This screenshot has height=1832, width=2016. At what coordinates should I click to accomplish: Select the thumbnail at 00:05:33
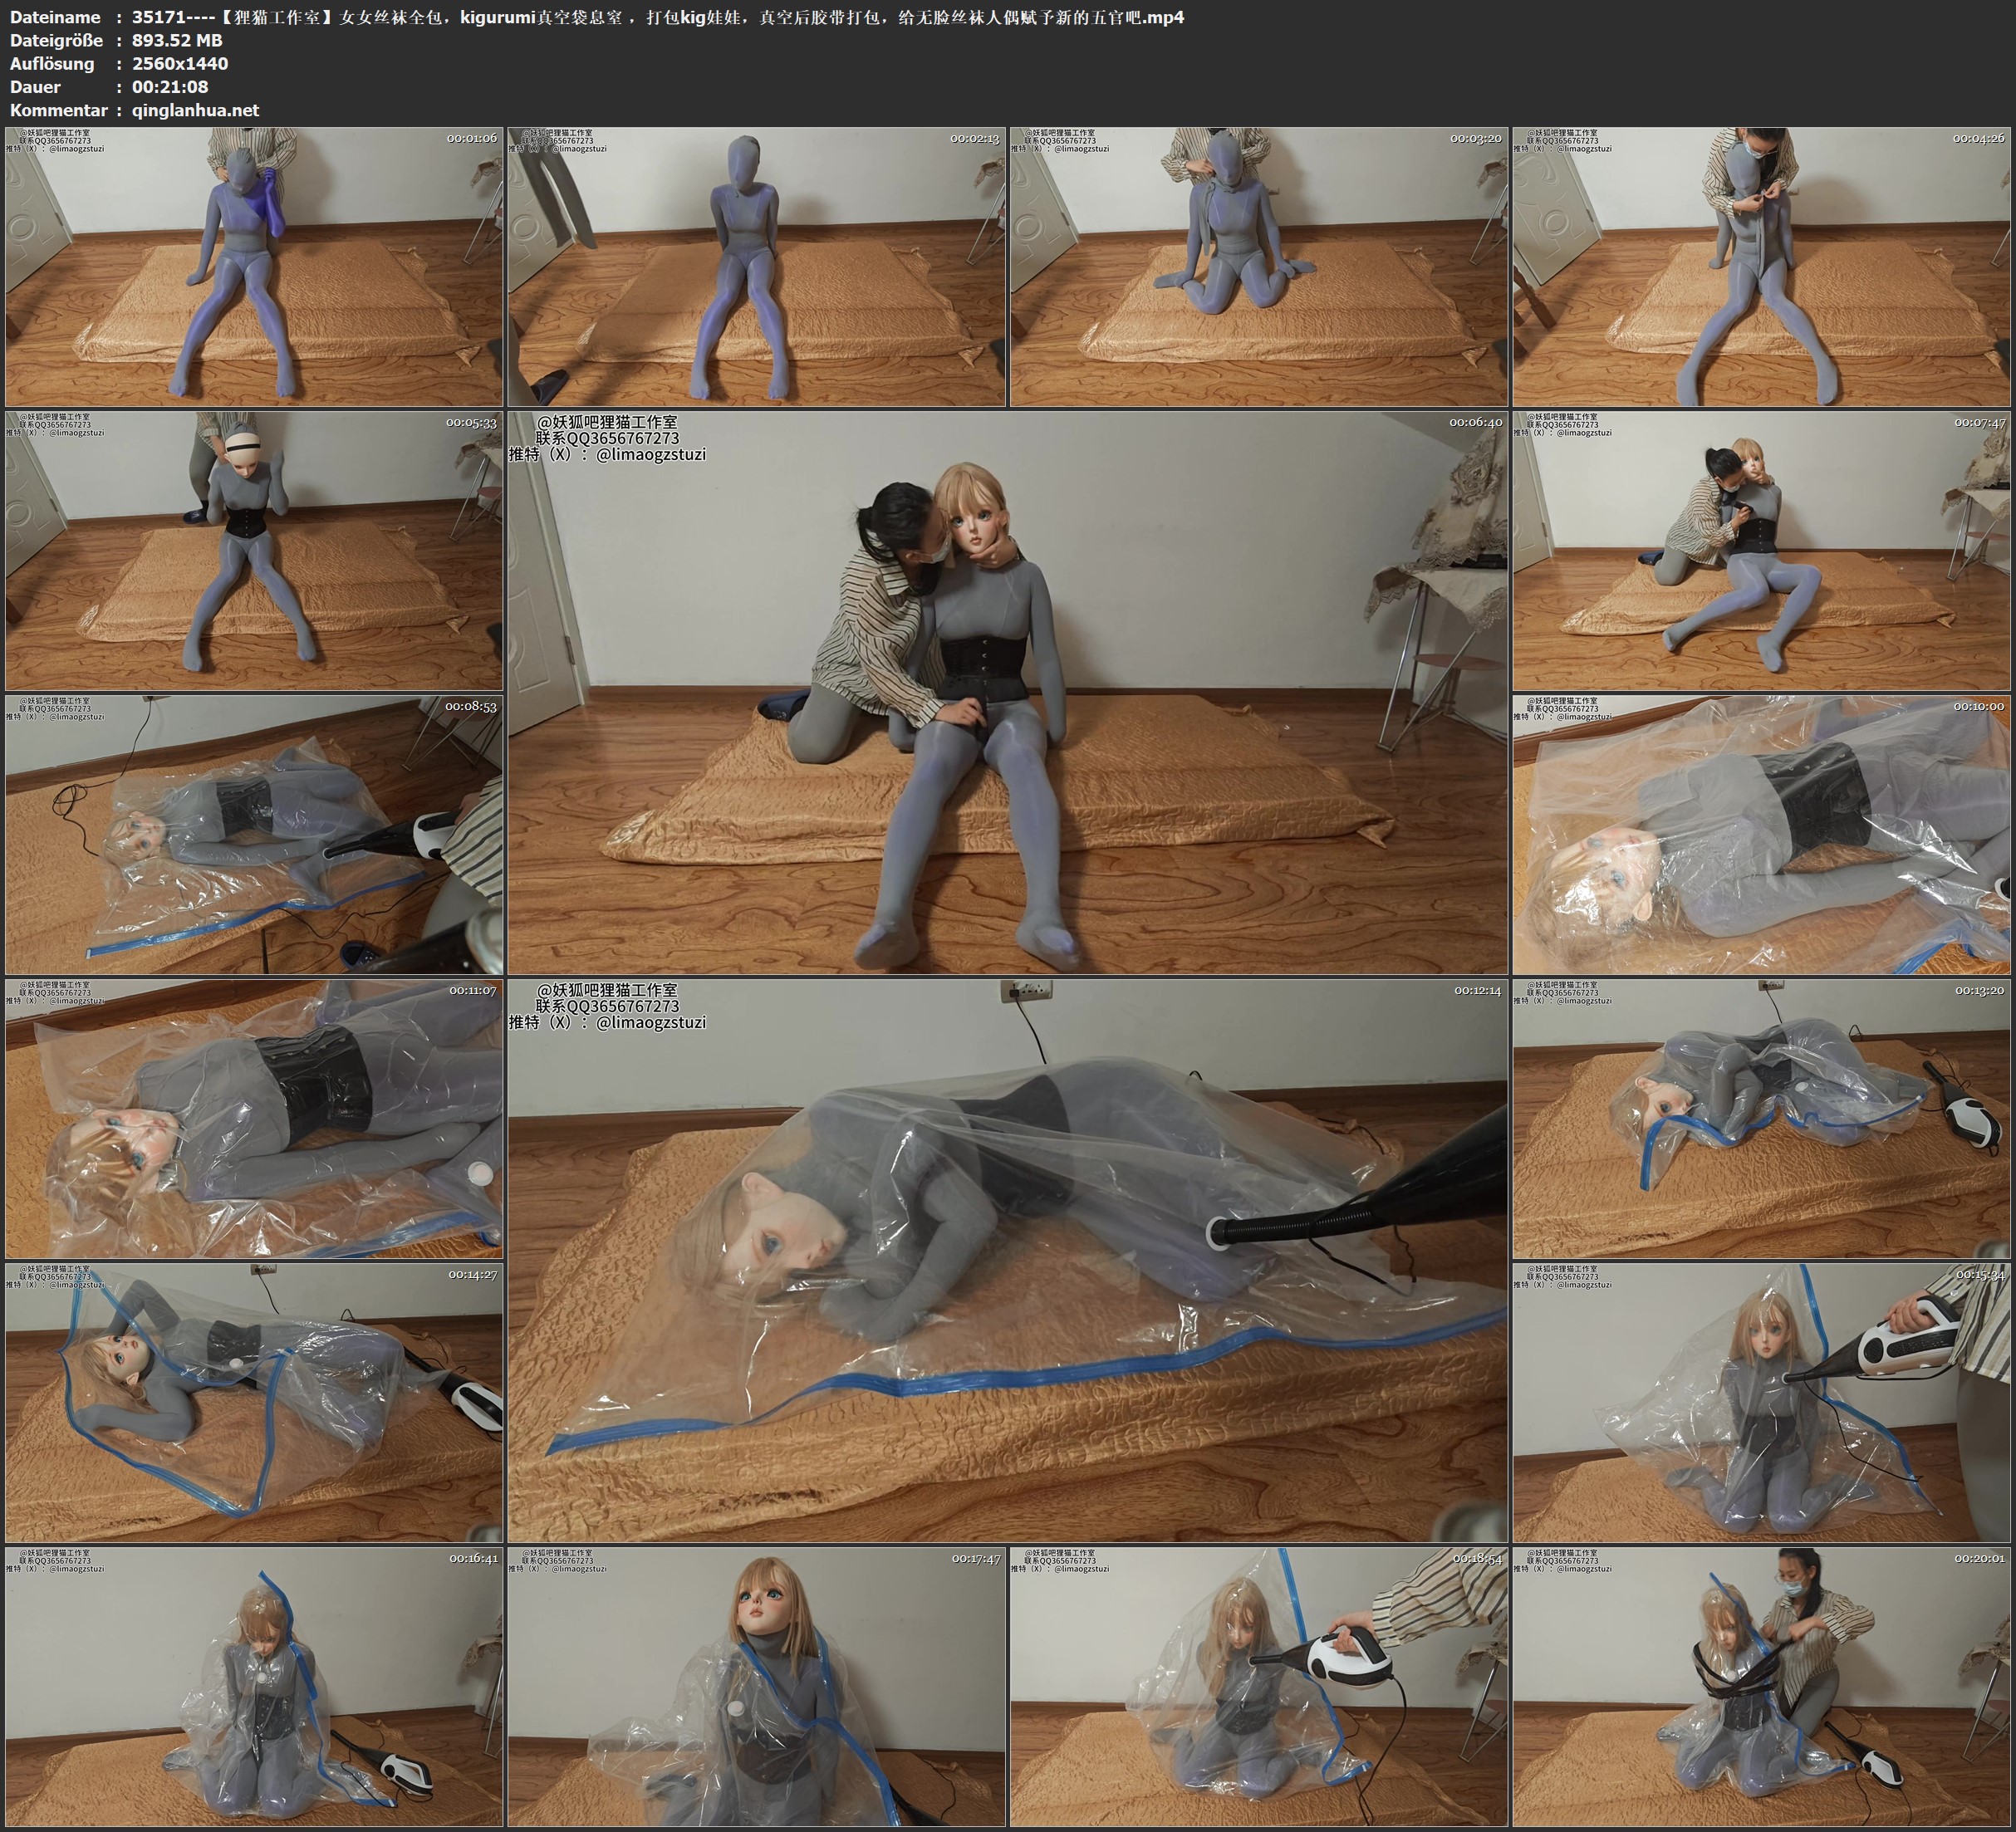pyautogui.click(x=254, y=550)
